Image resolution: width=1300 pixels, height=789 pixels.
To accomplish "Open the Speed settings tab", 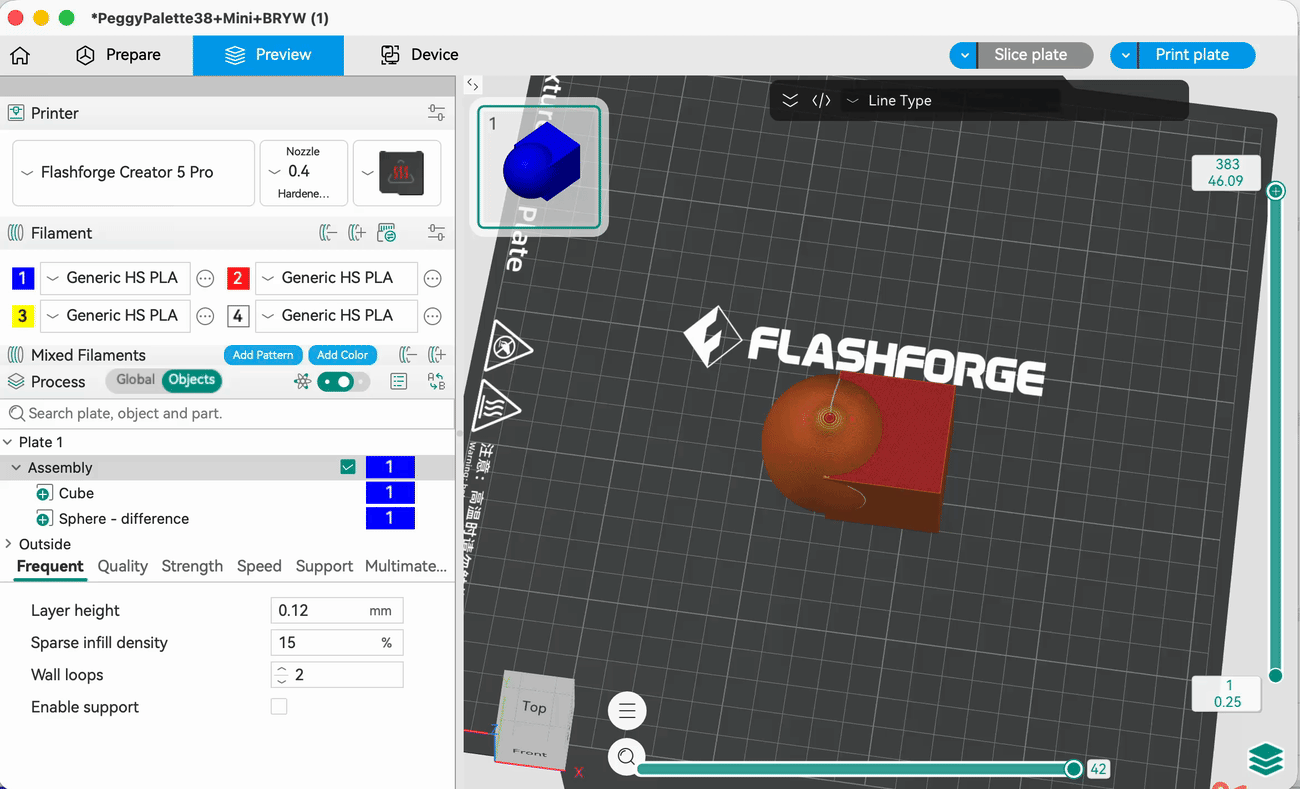I will click(x=259, y=566).
